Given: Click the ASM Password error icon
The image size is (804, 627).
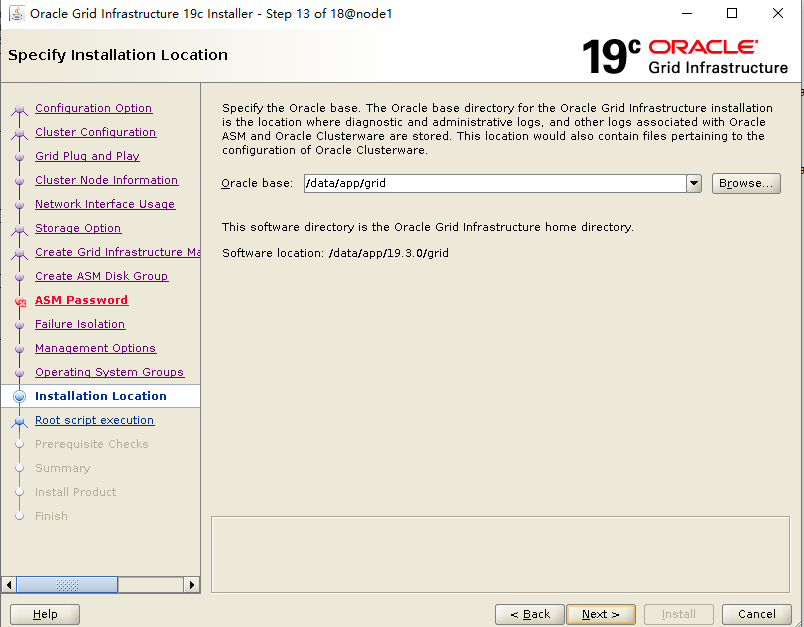Looking at the screenshot, I should (20, 302).
